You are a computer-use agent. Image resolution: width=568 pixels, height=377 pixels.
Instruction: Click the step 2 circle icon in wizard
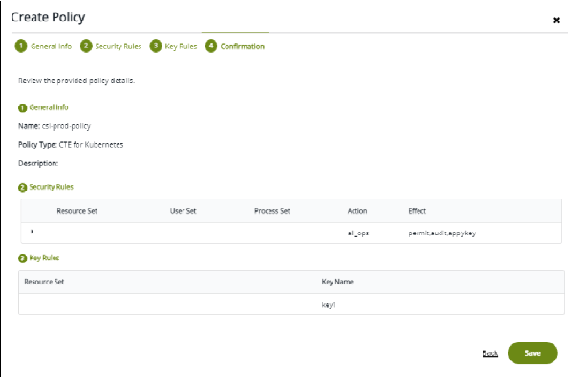(86, 46)
